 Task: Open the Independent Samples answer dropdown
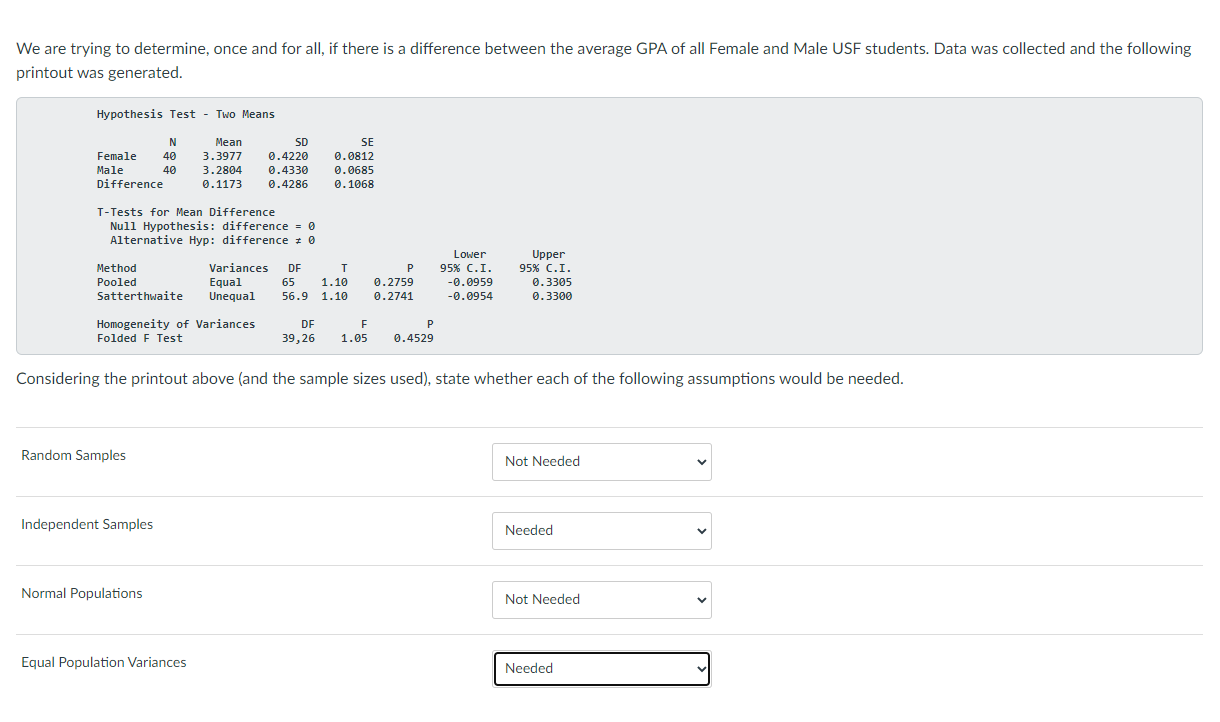tap(600, 531)
